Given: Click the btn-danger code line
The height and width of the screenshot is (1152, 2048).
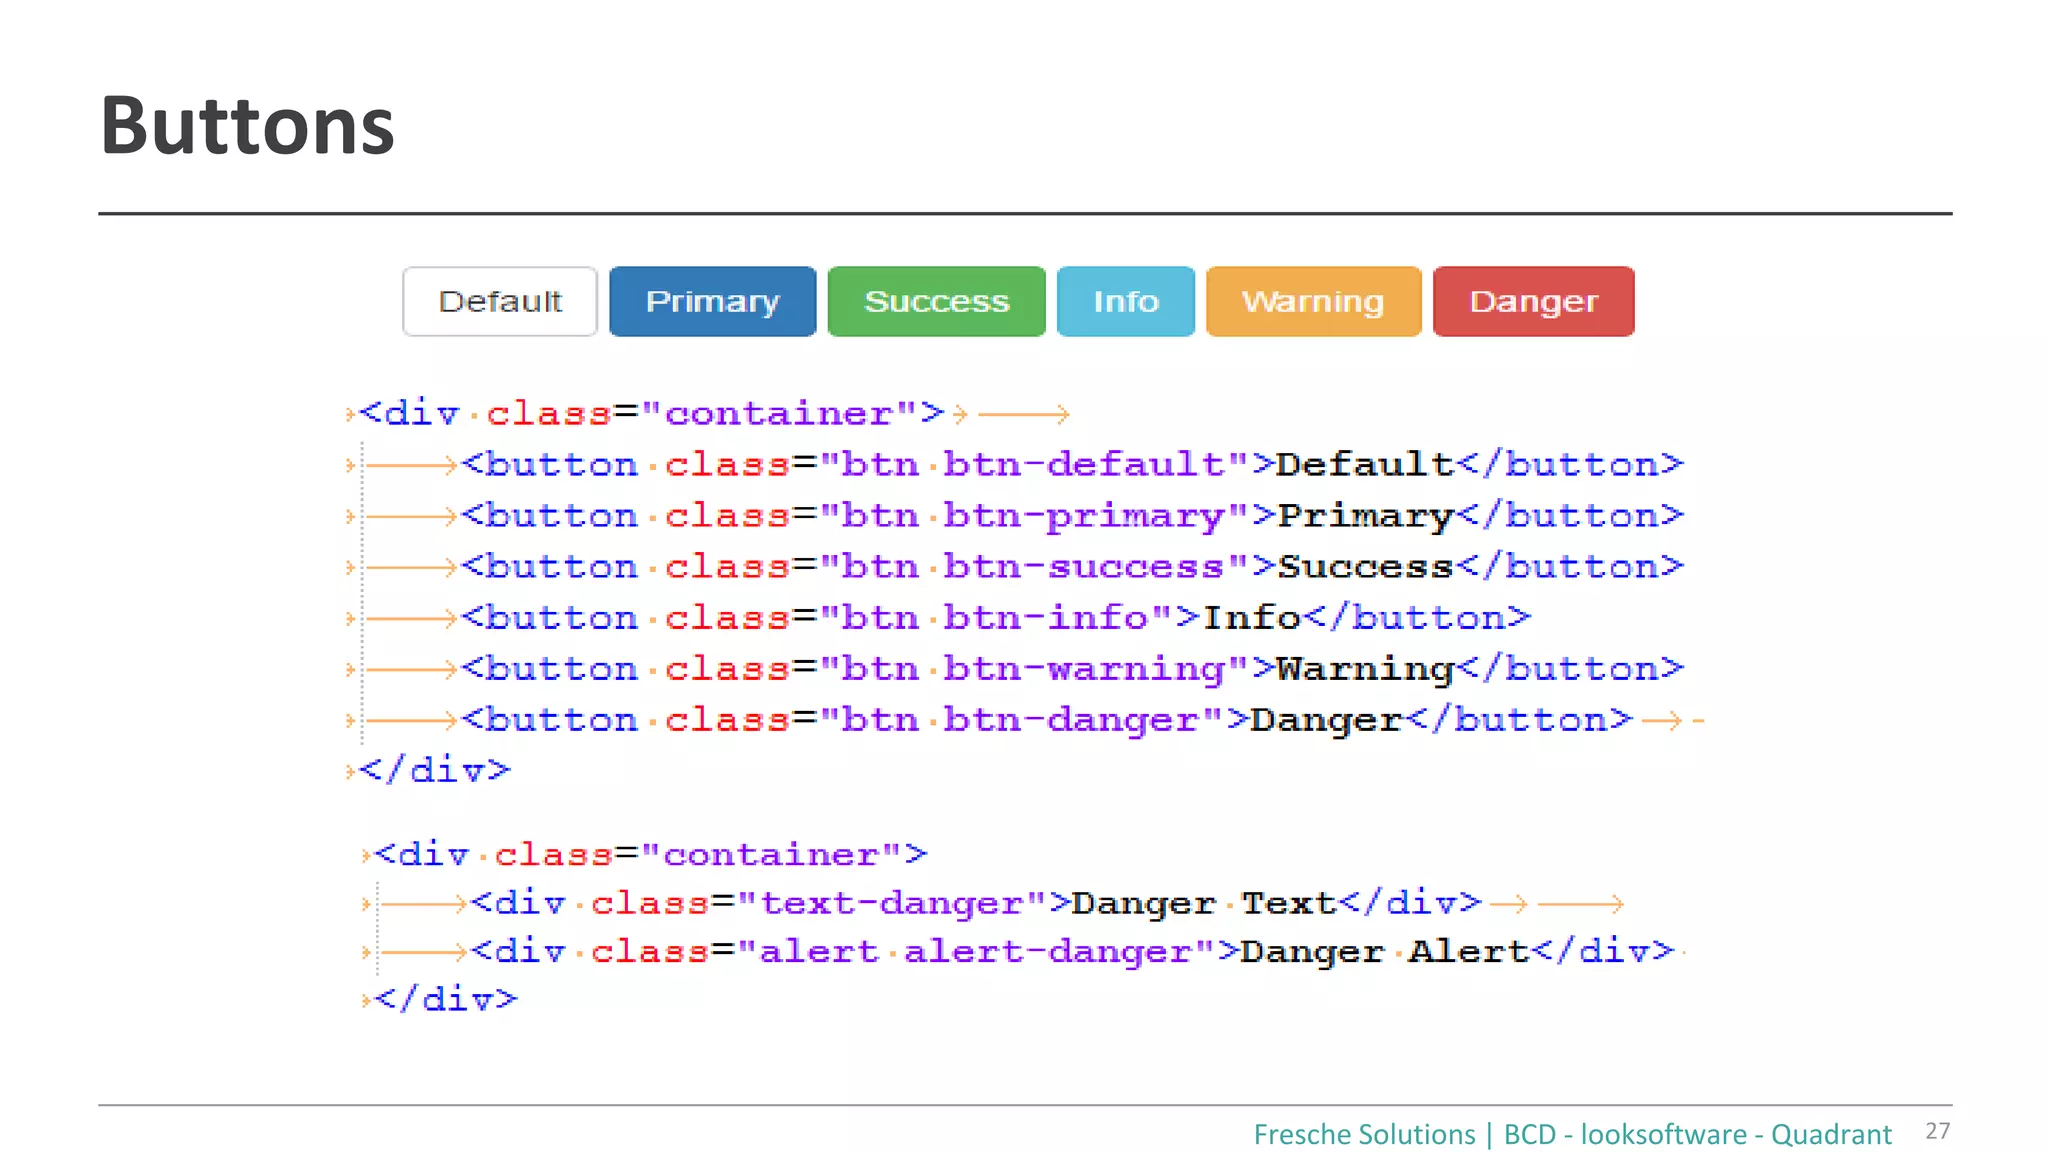Looking at the screenshot, I should click(x=1045, y=719).
